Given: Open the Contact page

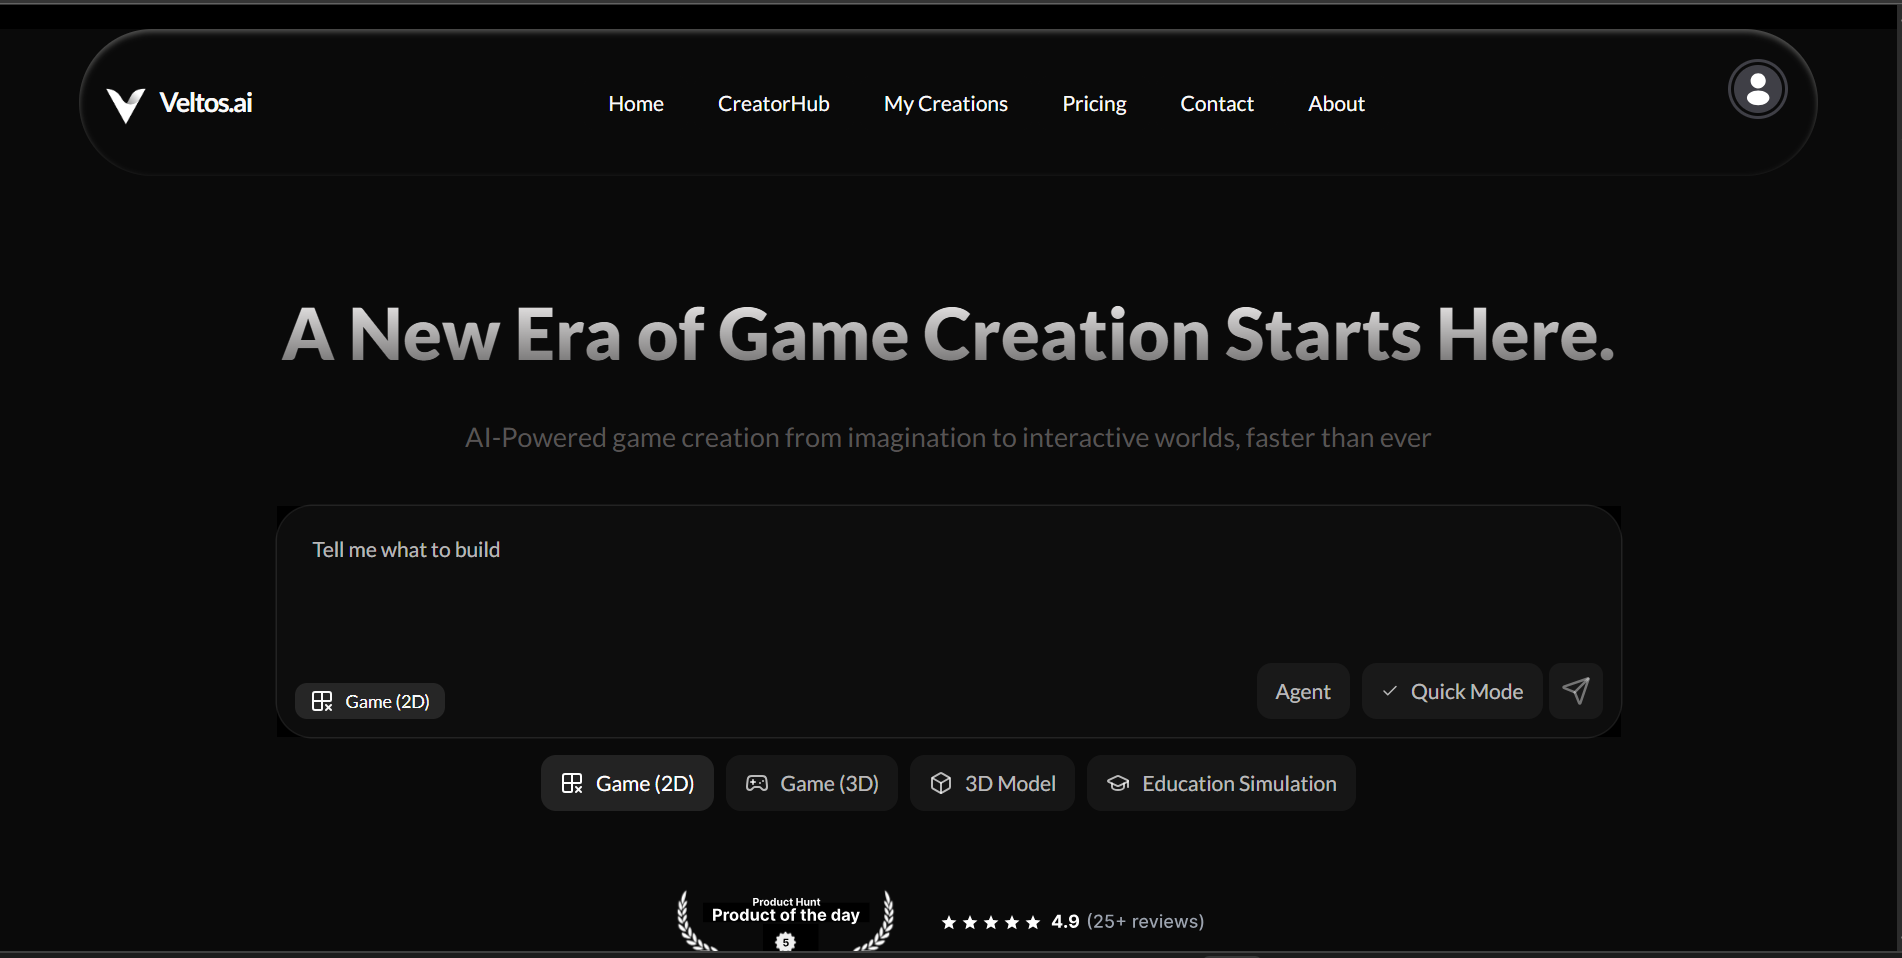Looking at the screenshot, I should [1217, 103].
